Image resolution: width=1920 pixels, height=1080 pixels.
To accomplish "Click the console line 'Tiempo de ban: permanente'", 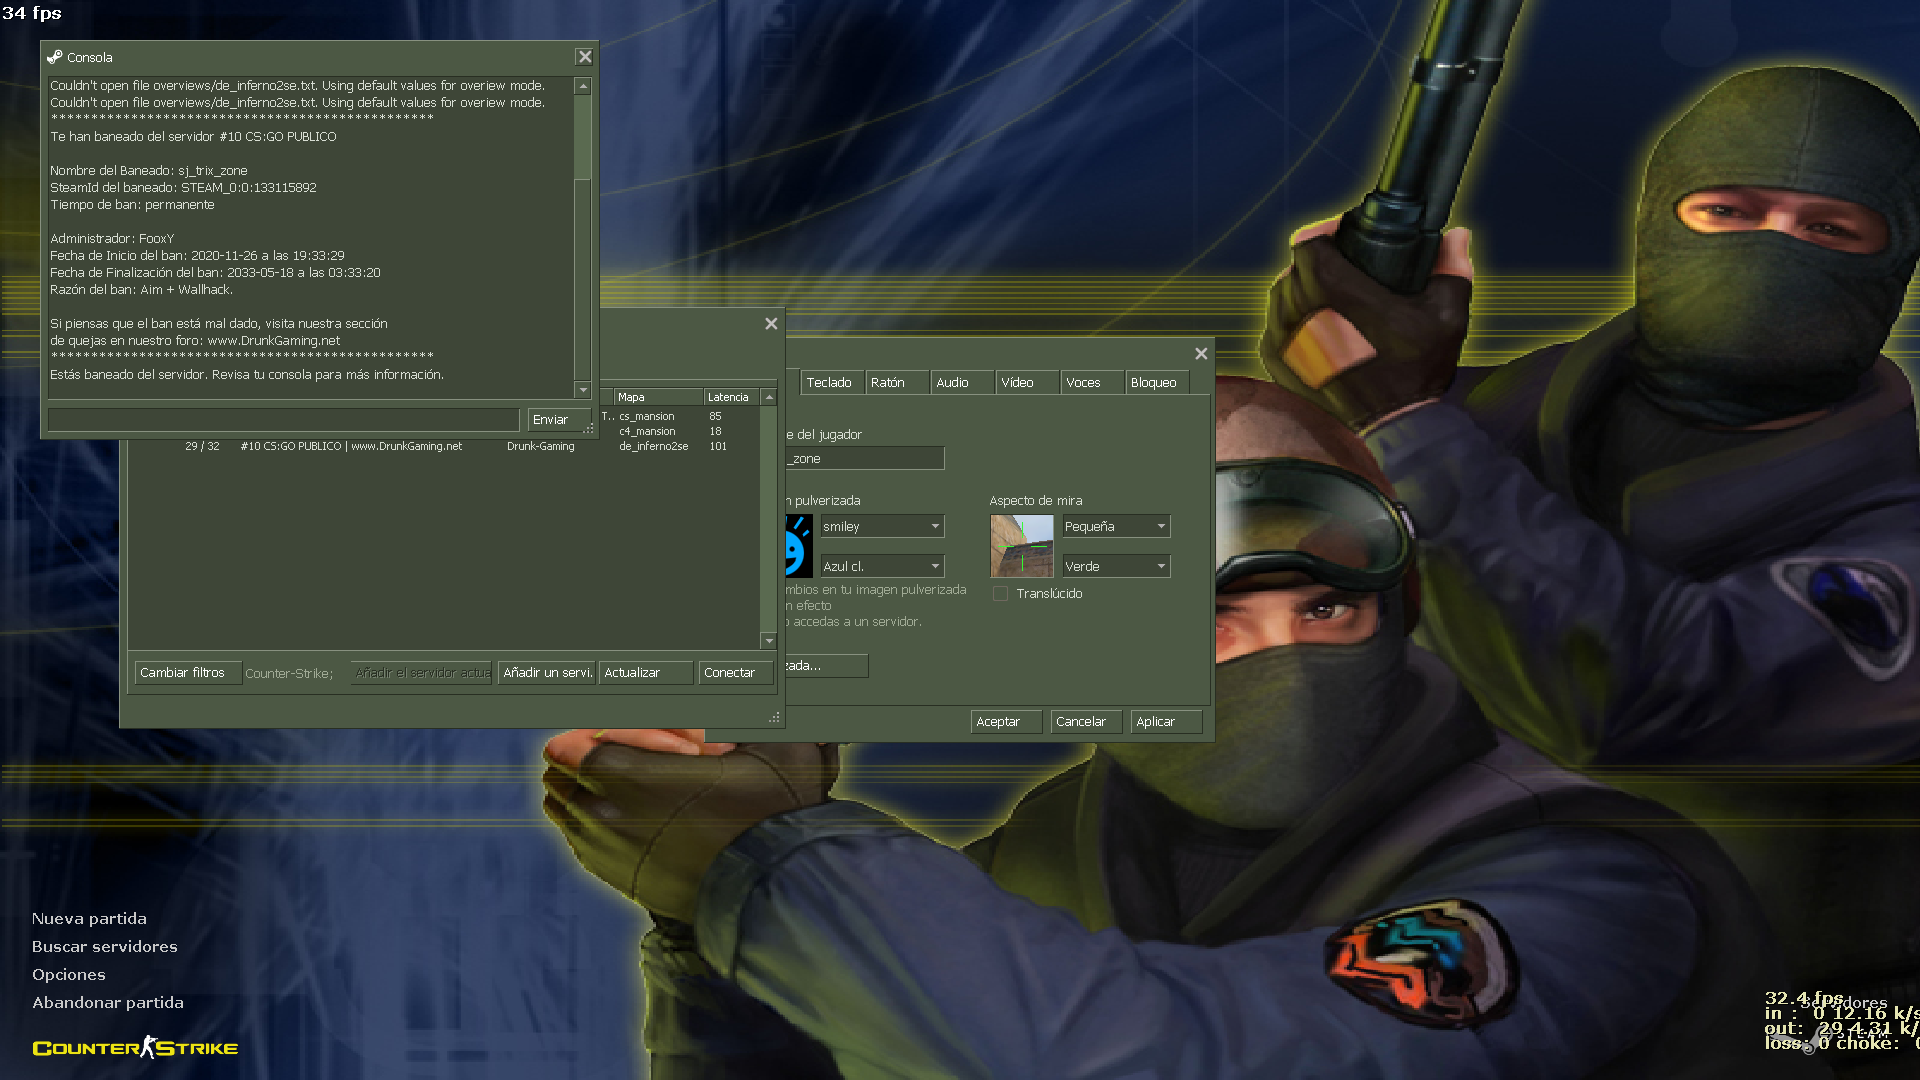I will (132, 205).
